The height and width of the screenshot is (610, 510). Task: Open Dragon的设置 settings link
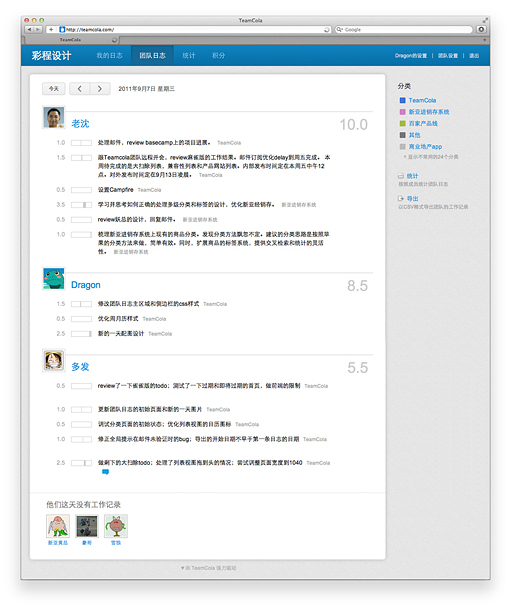pyautogui.click(x=411, y=56)
